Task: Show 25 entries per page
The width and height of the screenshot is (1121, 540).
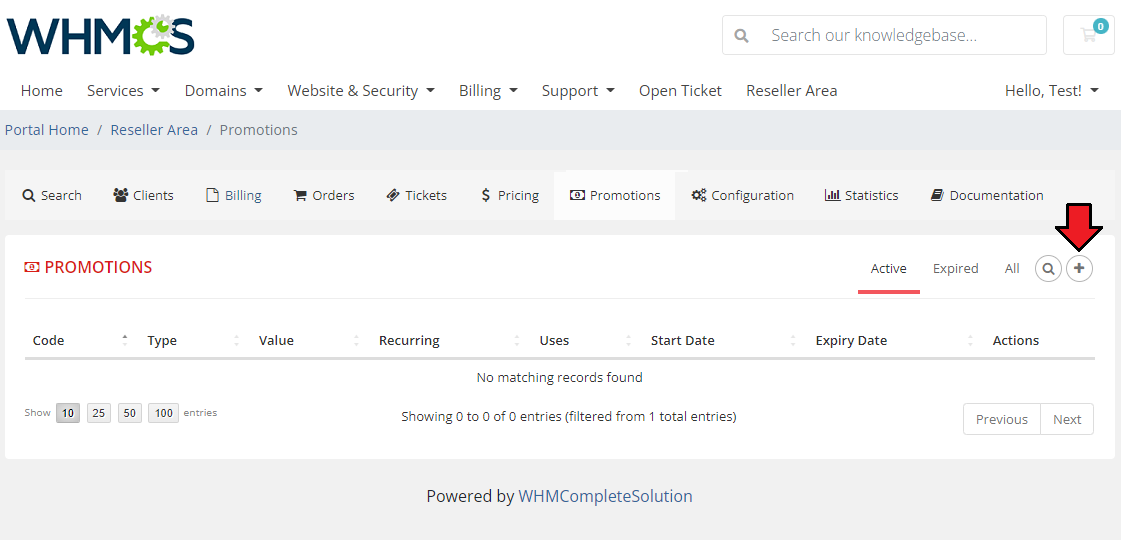Action: click(99, 413)
